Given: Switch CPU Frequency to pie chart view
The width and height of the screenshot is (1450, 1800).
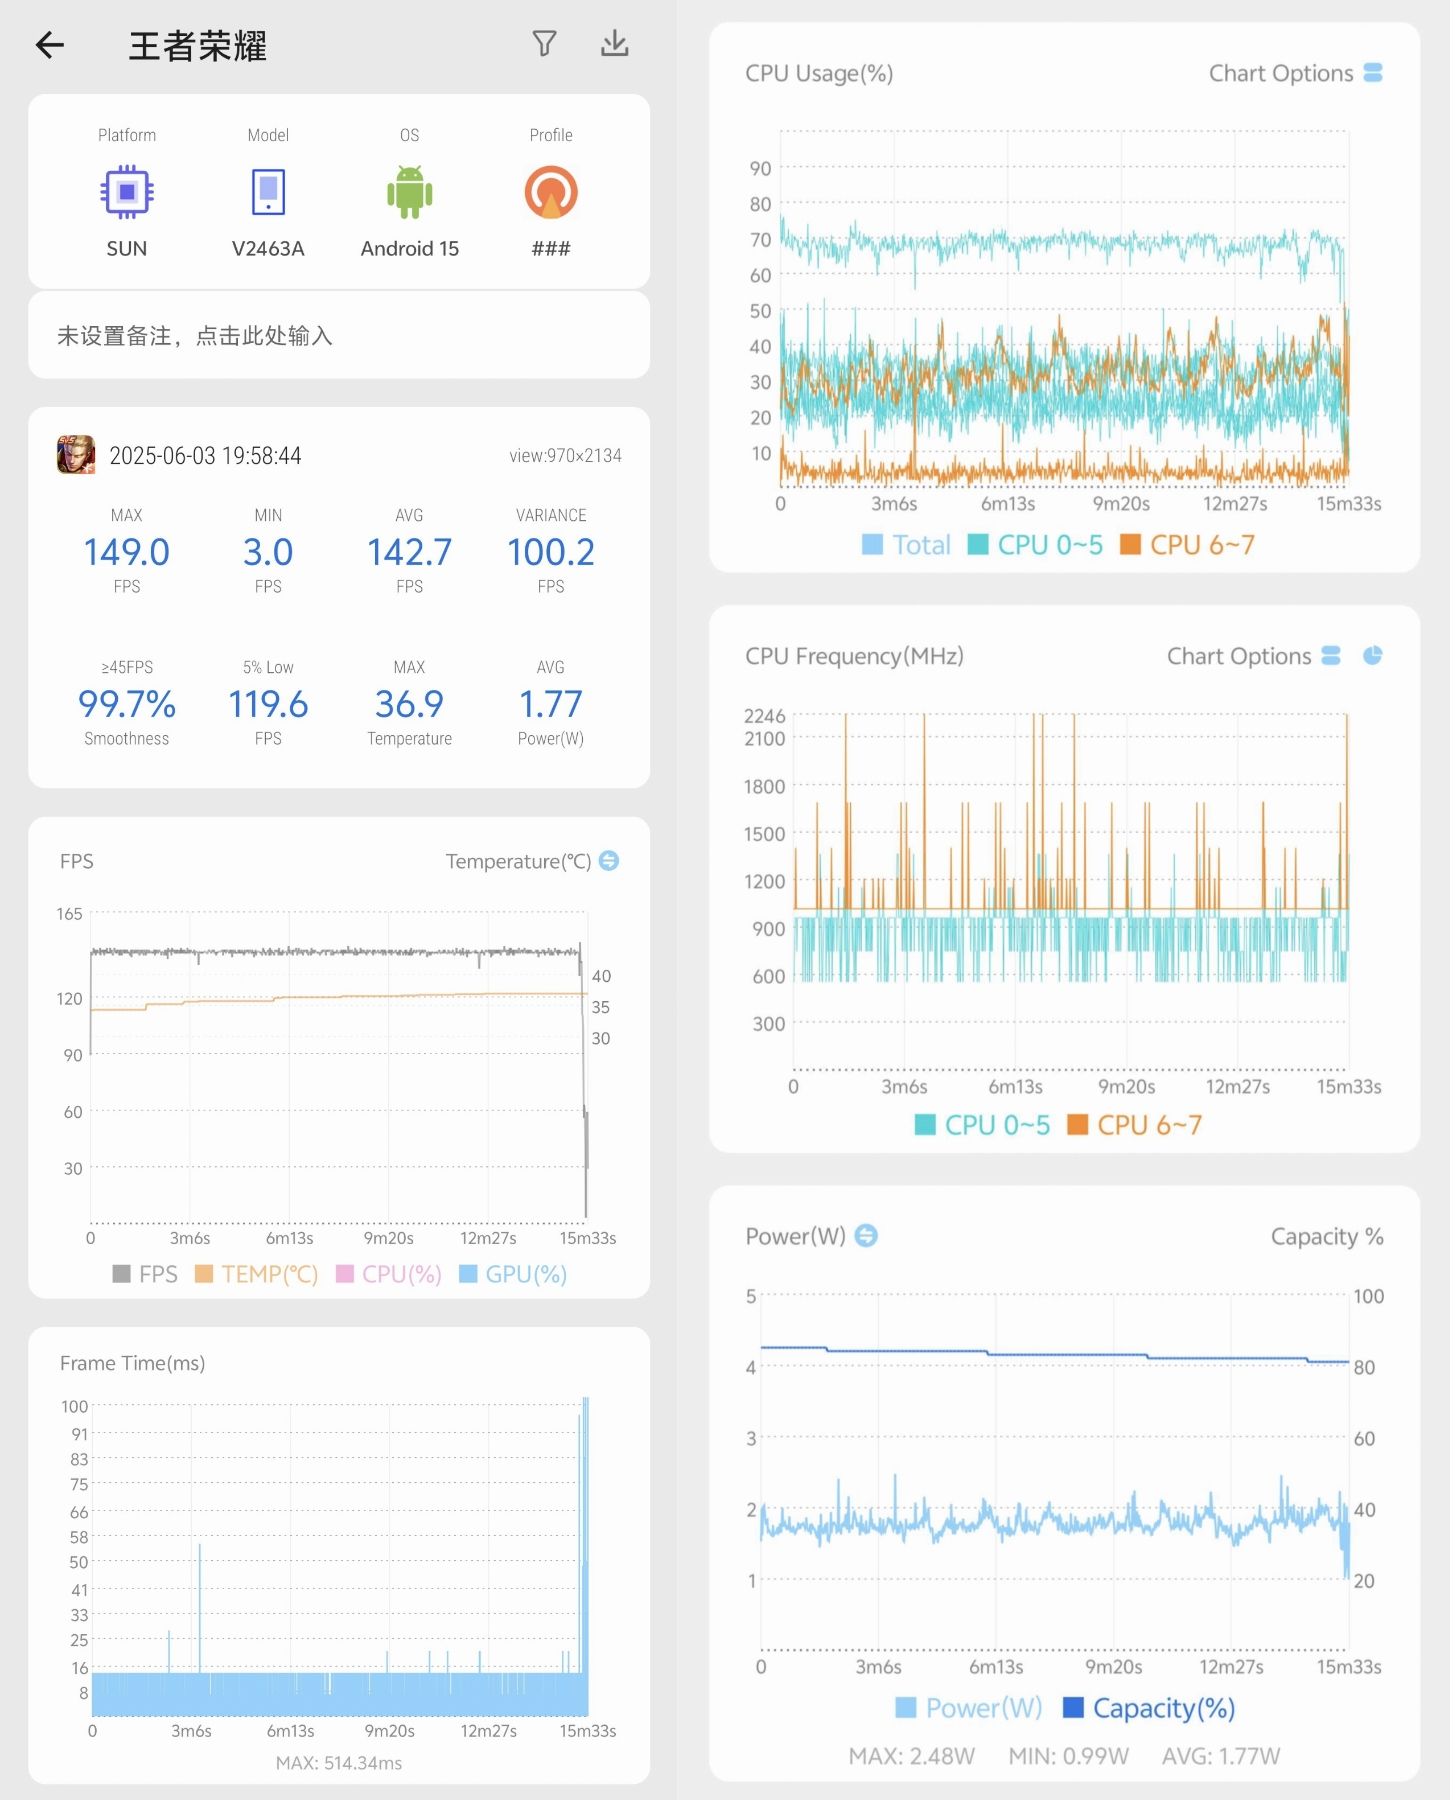Looking at the screenshot, I should [x=1373, y=656].
